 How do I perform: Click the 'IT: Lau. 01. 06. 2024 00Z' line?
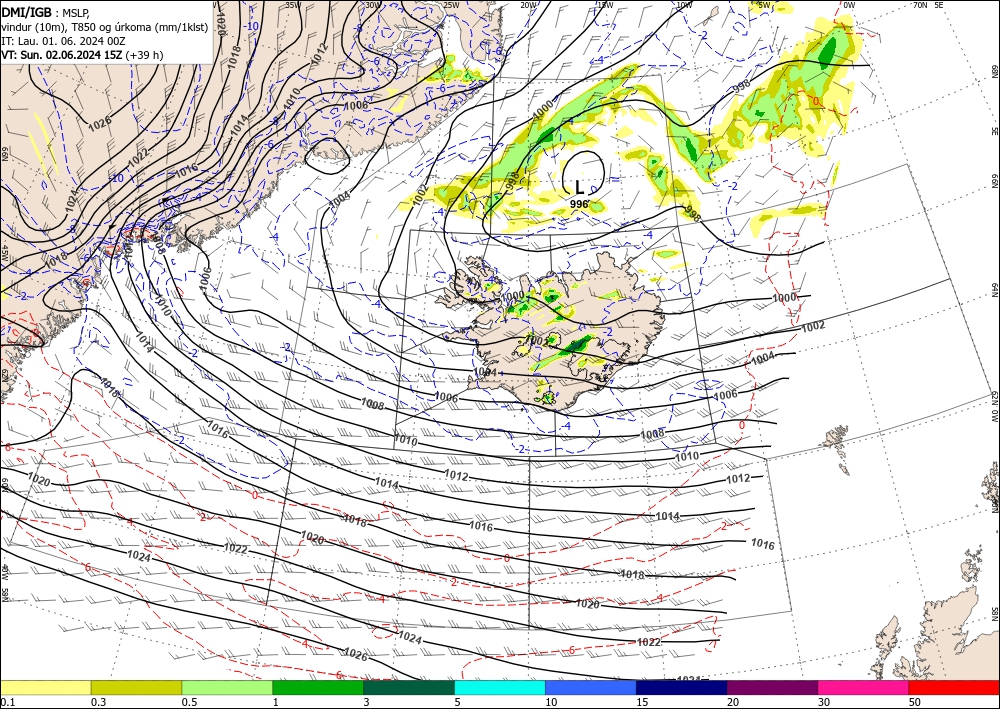tap(63, 41)
